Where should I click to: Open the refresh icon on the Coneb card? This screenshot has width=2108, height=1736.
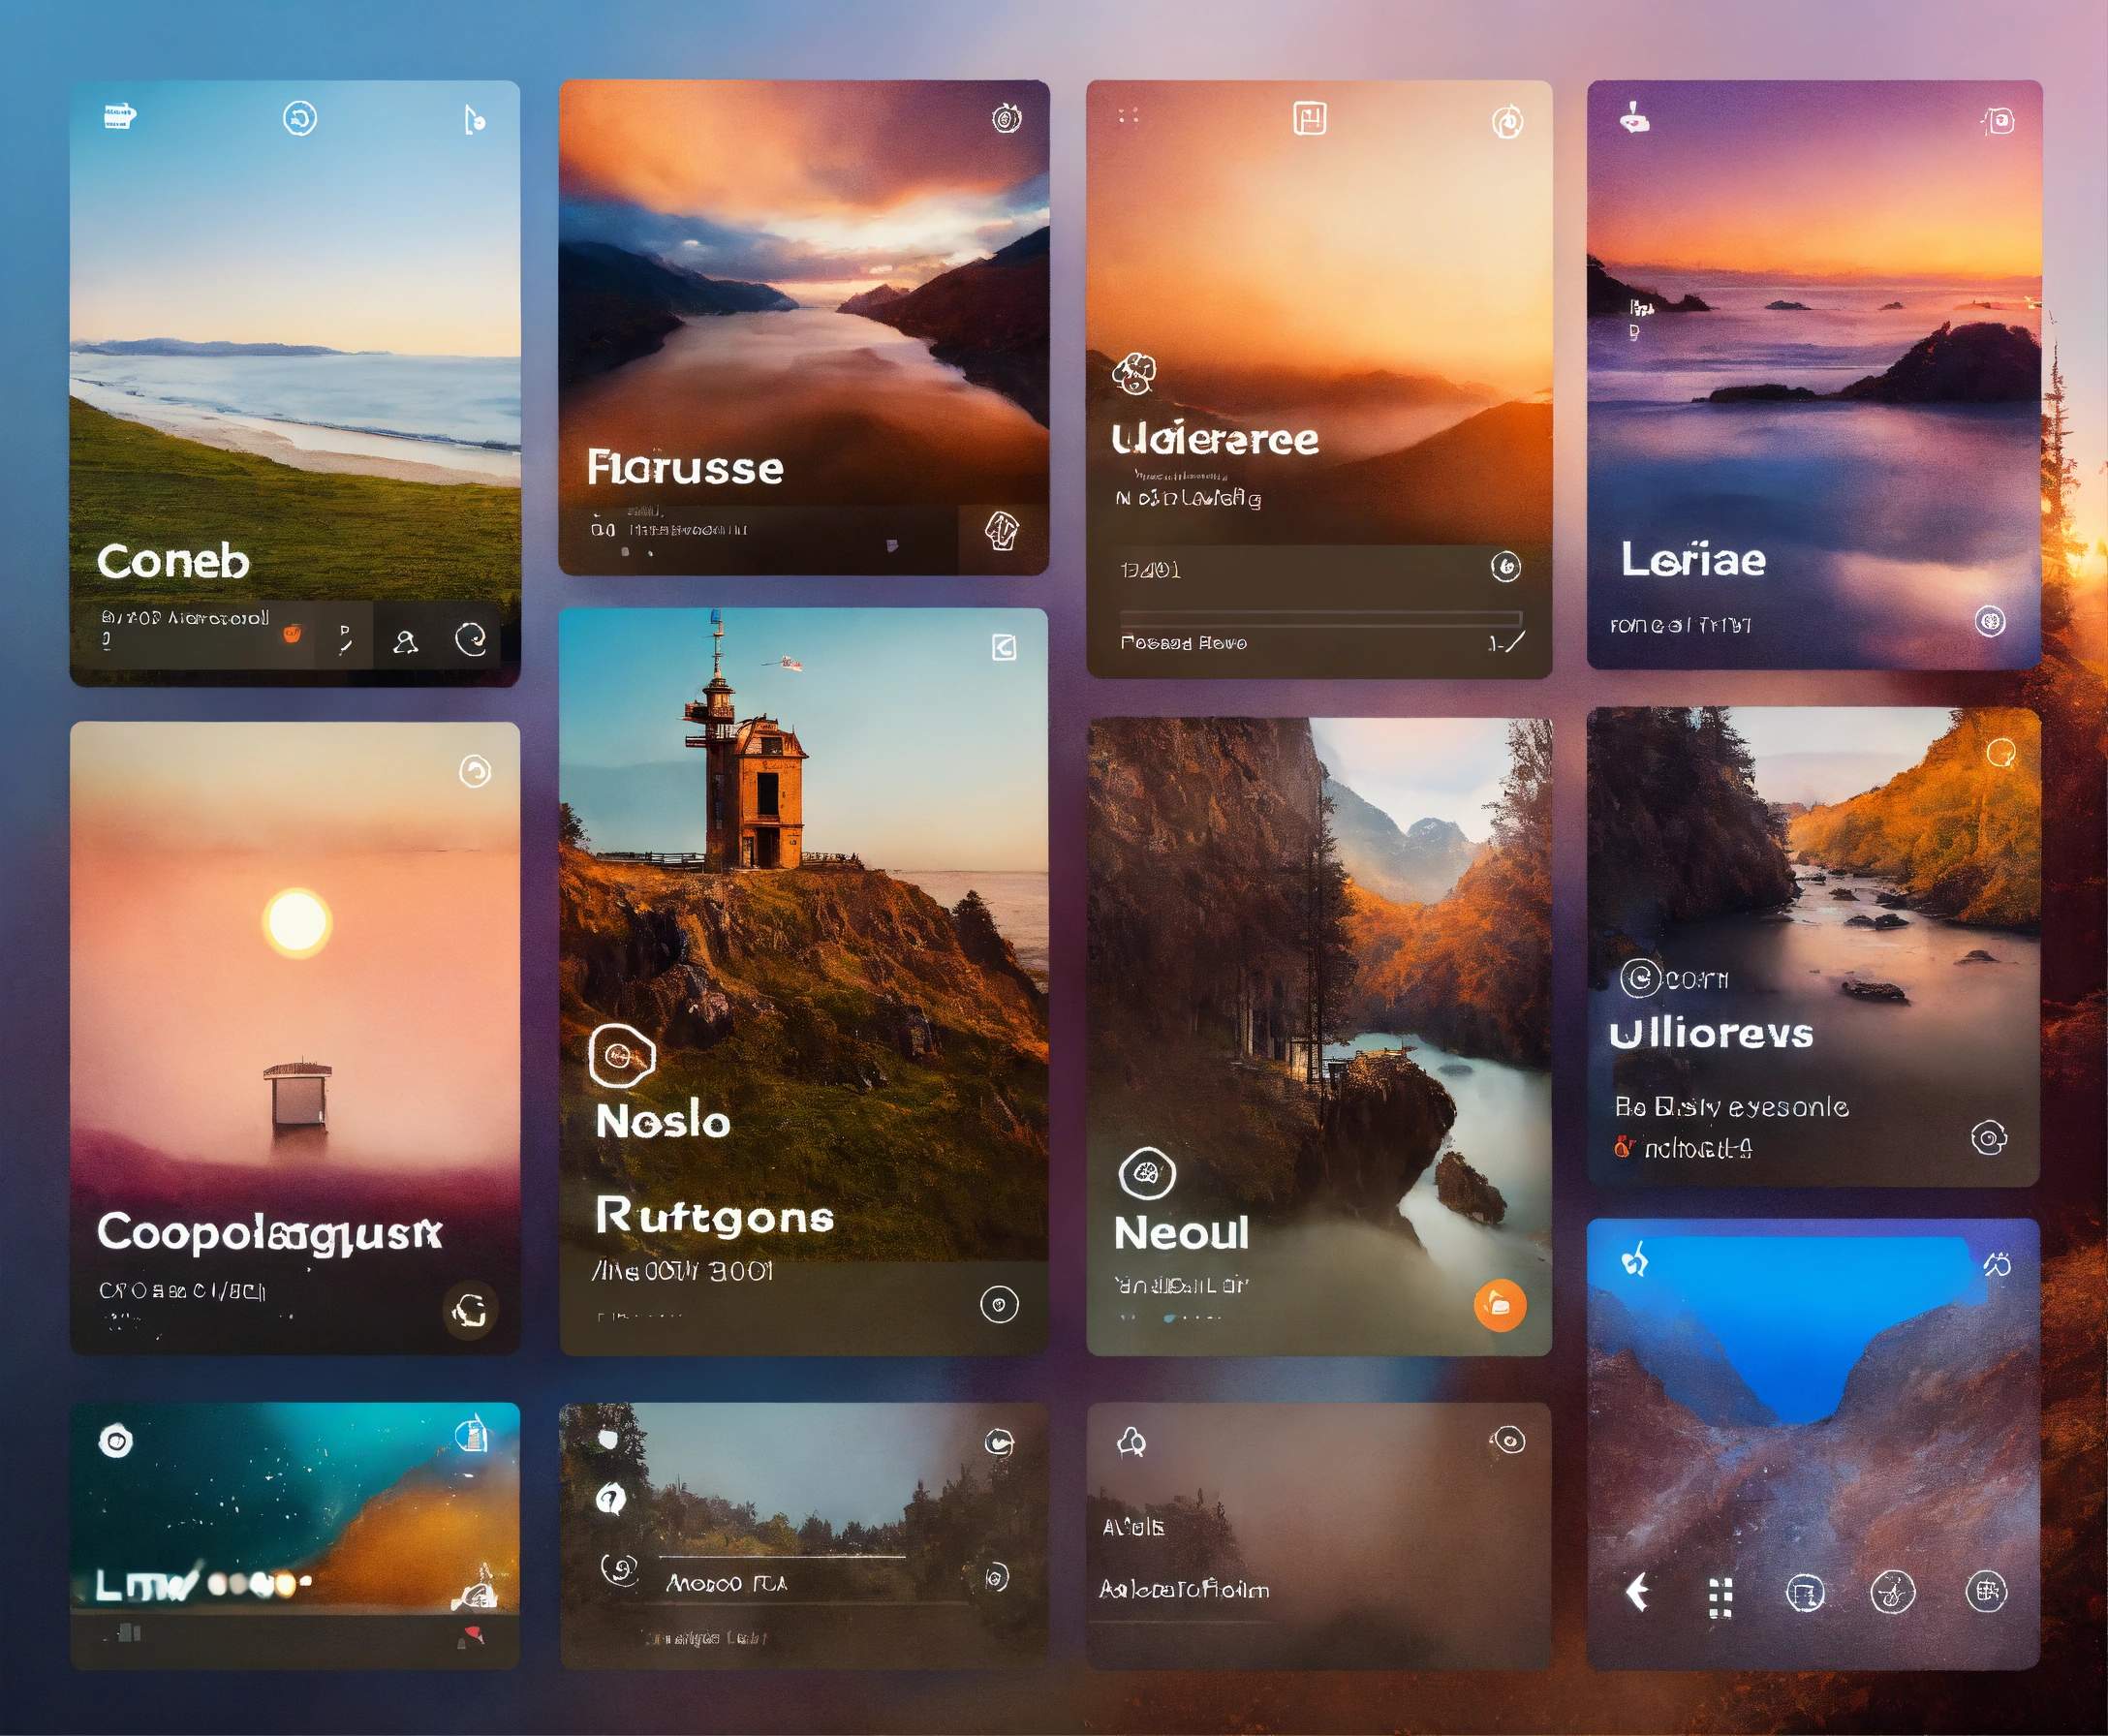click(302, 118)
